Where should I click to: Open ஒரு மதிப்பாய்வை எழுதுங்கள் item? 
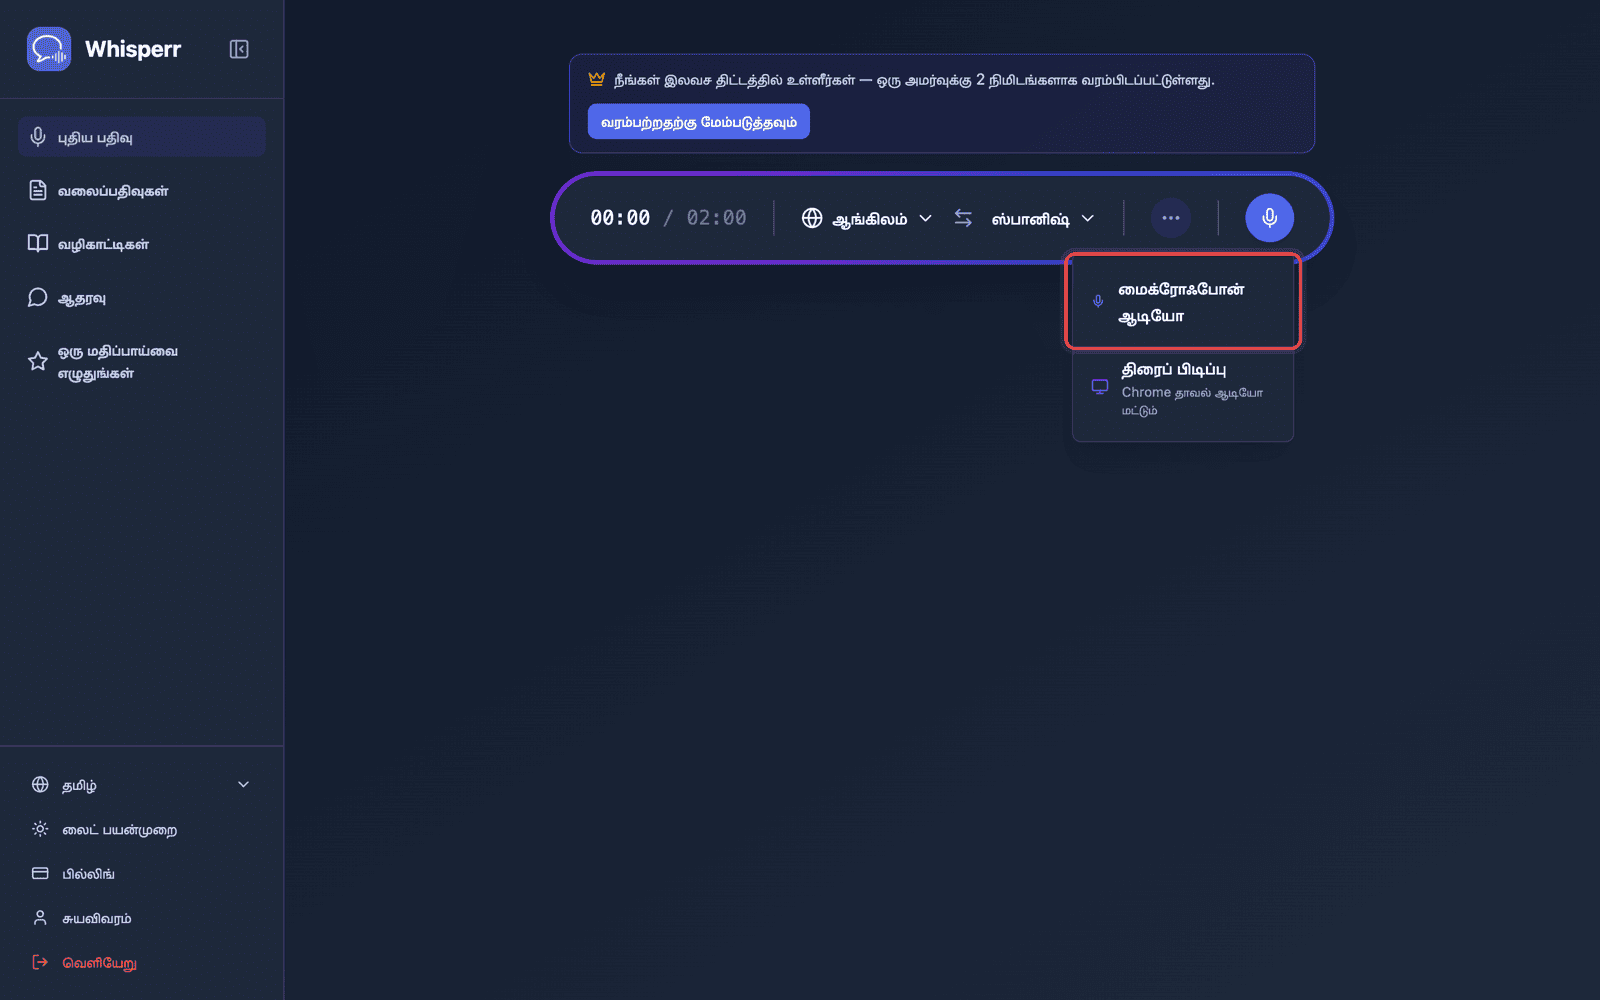tap(141, 362)
